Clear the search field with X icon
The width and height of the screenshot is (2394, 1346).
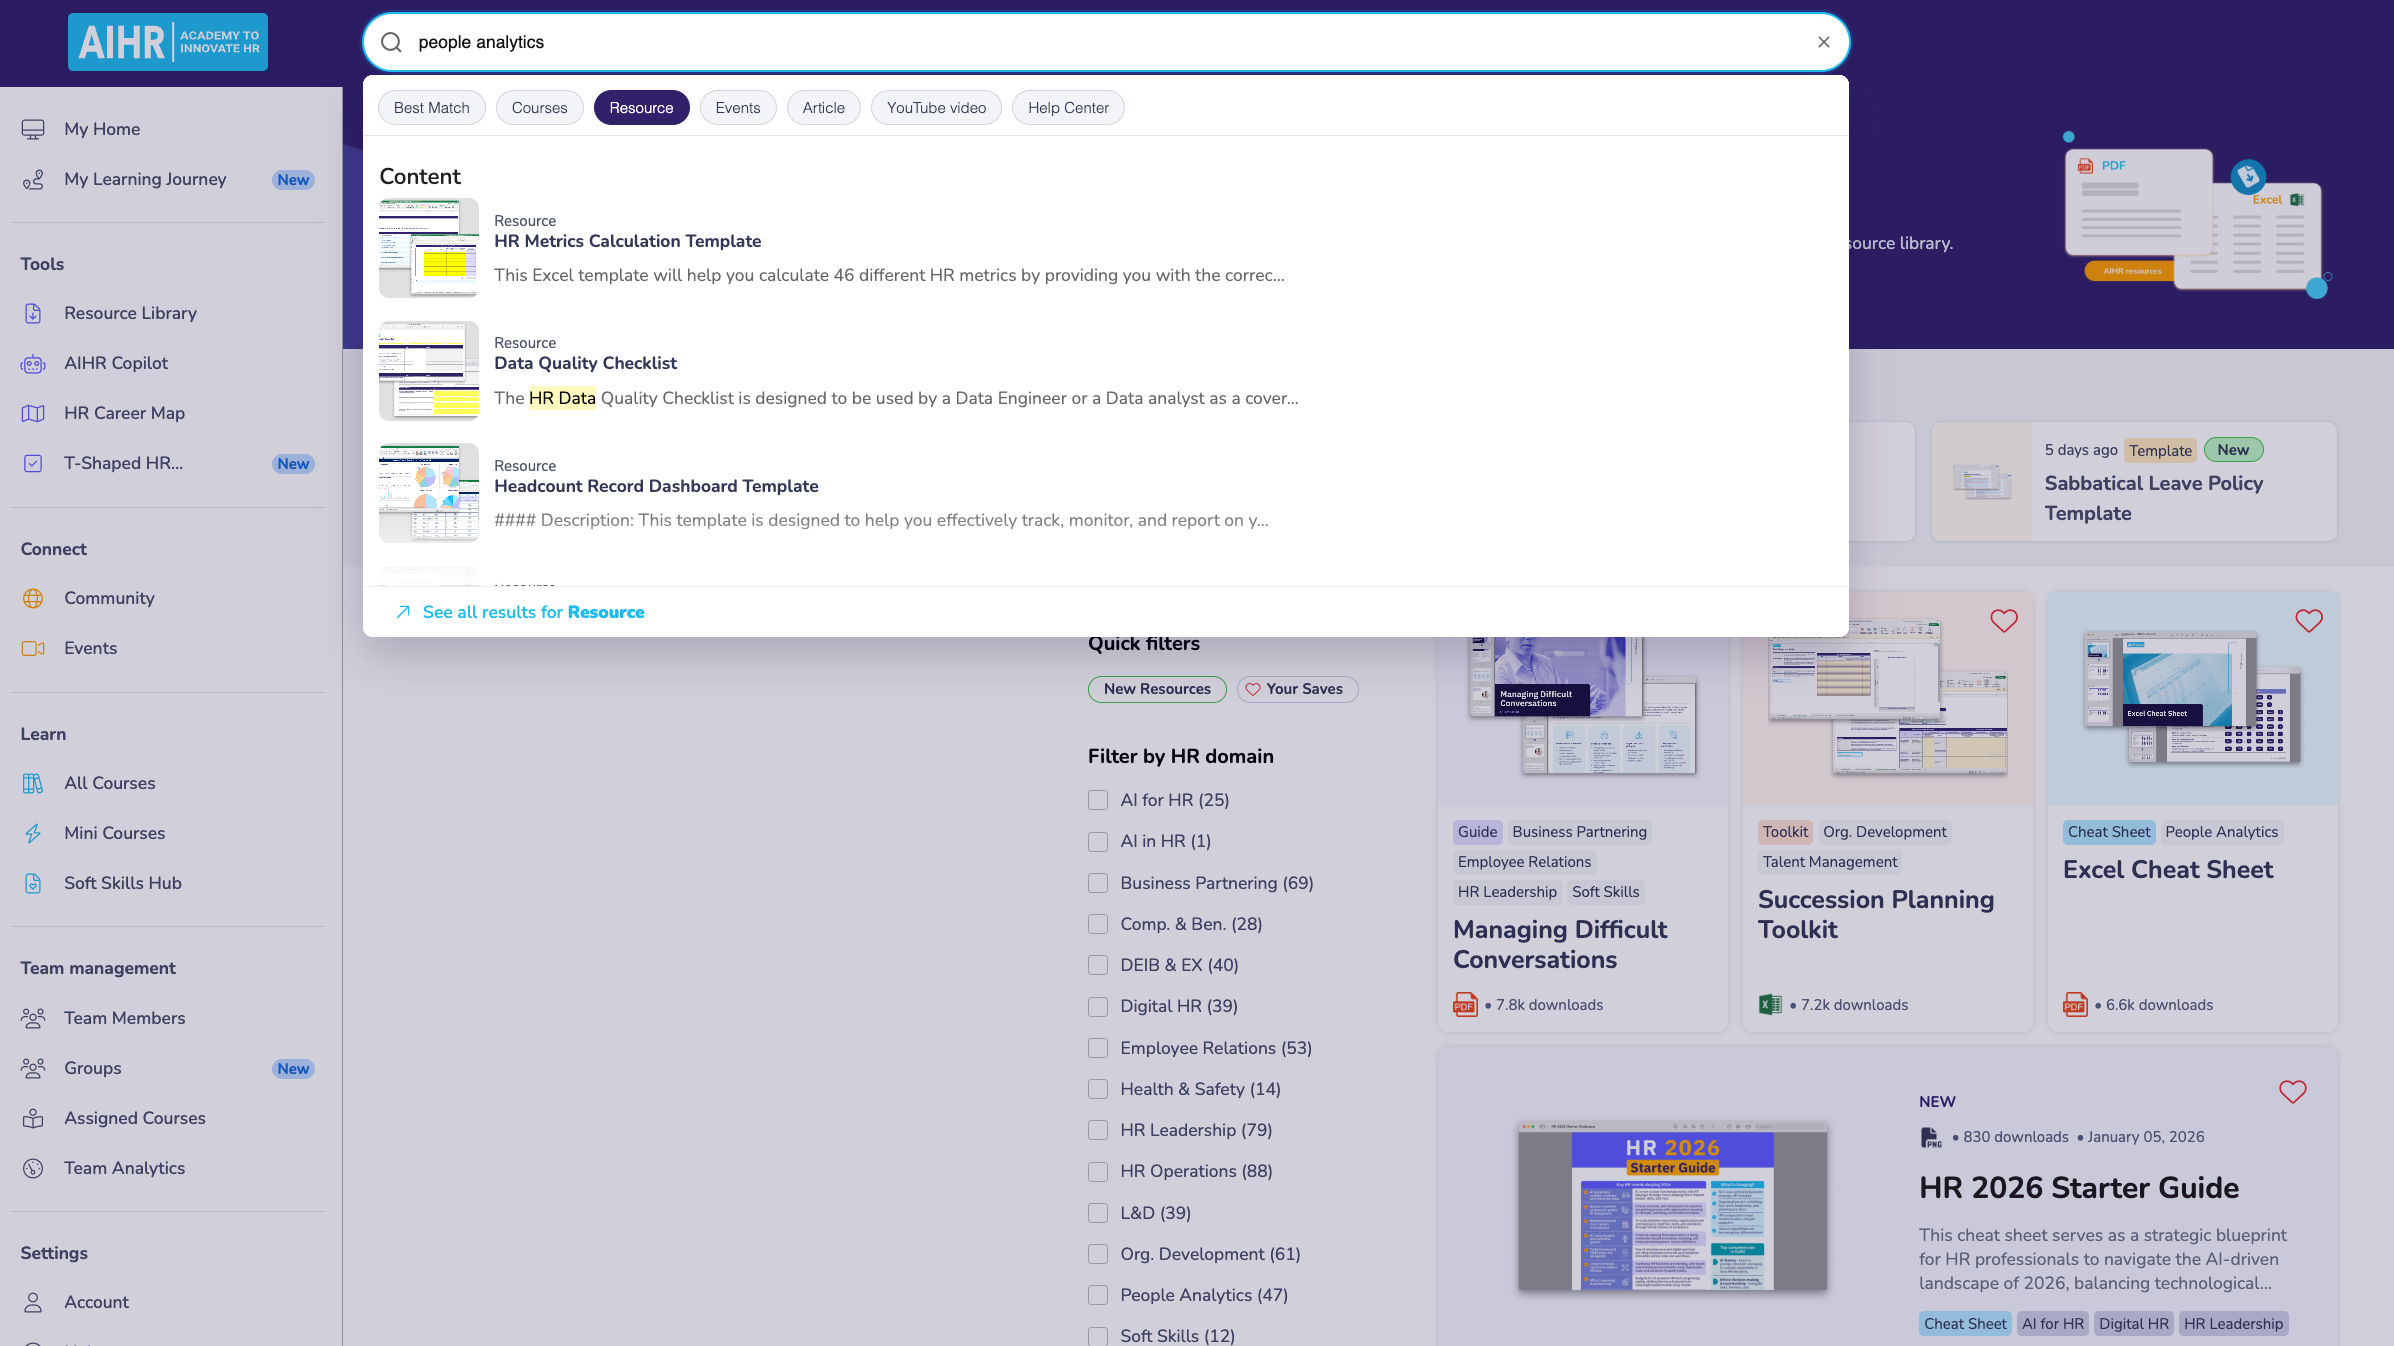[x=1823, y=42]
